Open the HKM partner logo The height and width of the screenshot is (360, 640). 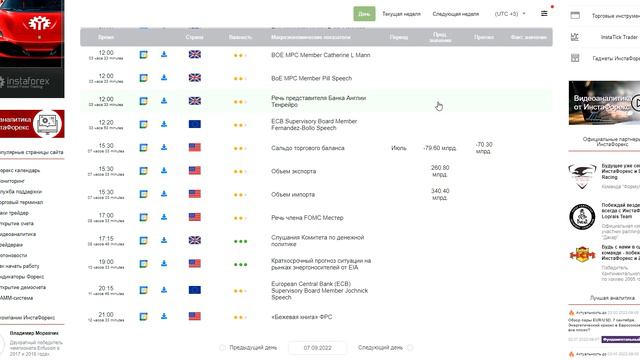(582, 255)
